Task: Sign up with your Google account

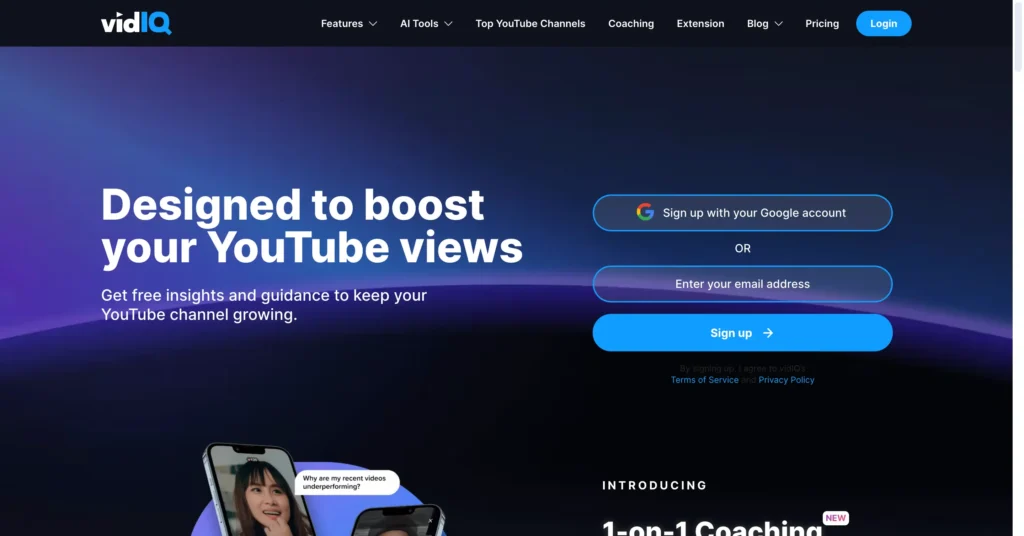Action: [742, 213]
